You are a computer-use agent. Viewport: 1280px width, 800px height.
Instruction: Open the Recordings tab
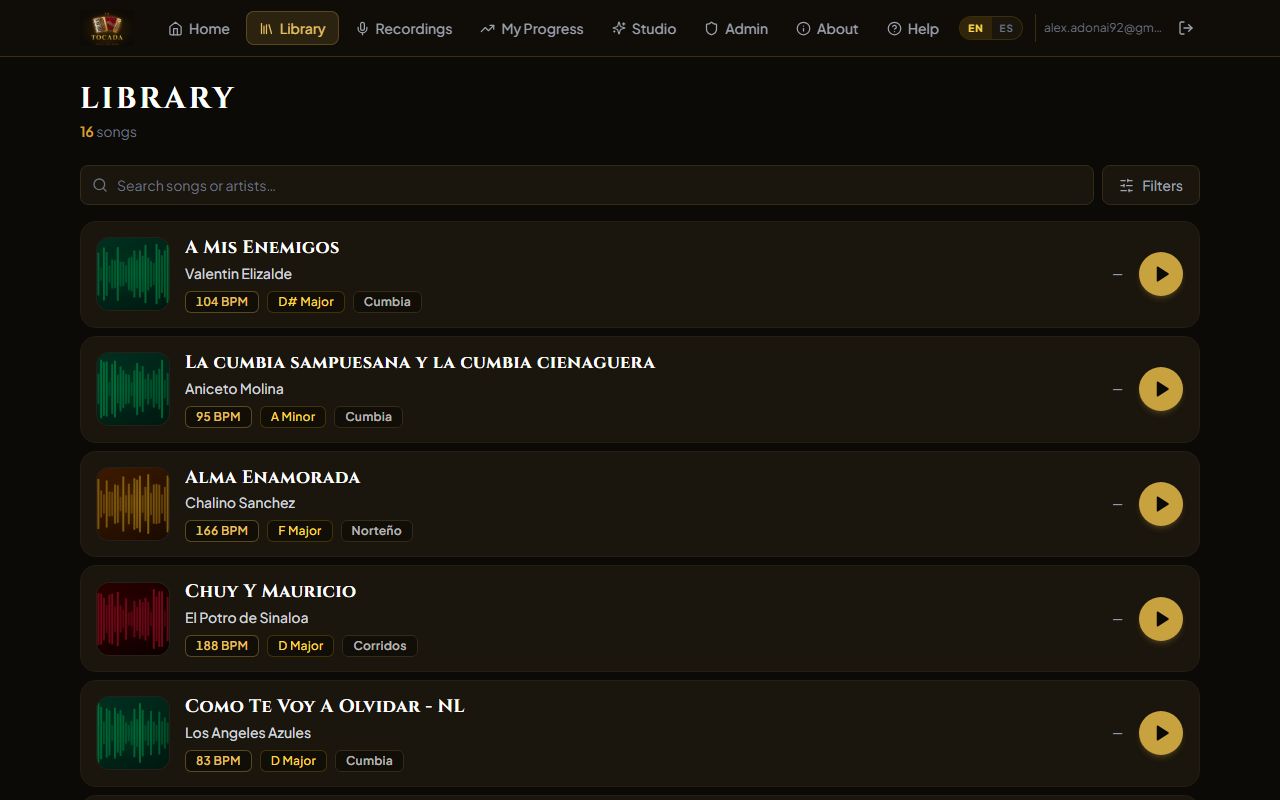tap(404, 28)
